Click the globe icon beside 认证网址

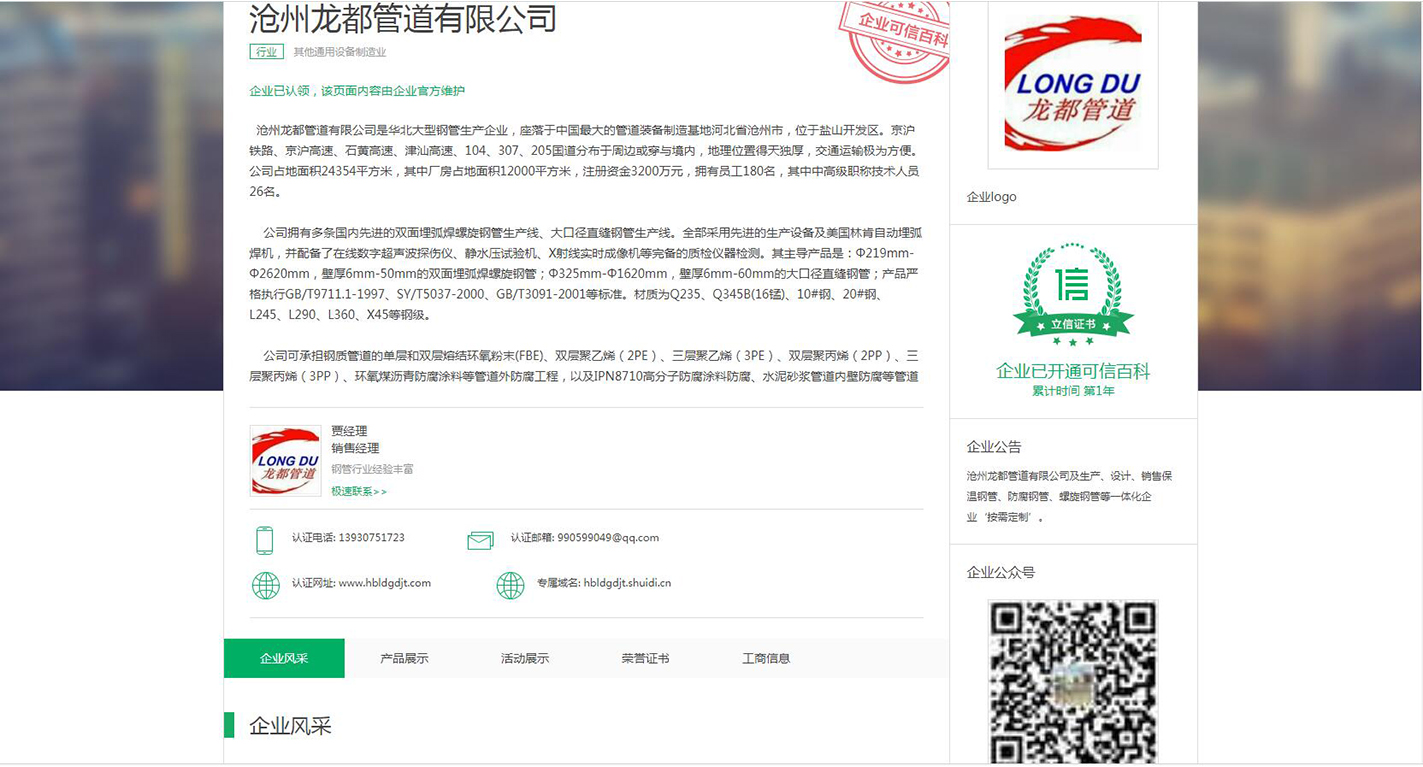click(x=266, y=585)
